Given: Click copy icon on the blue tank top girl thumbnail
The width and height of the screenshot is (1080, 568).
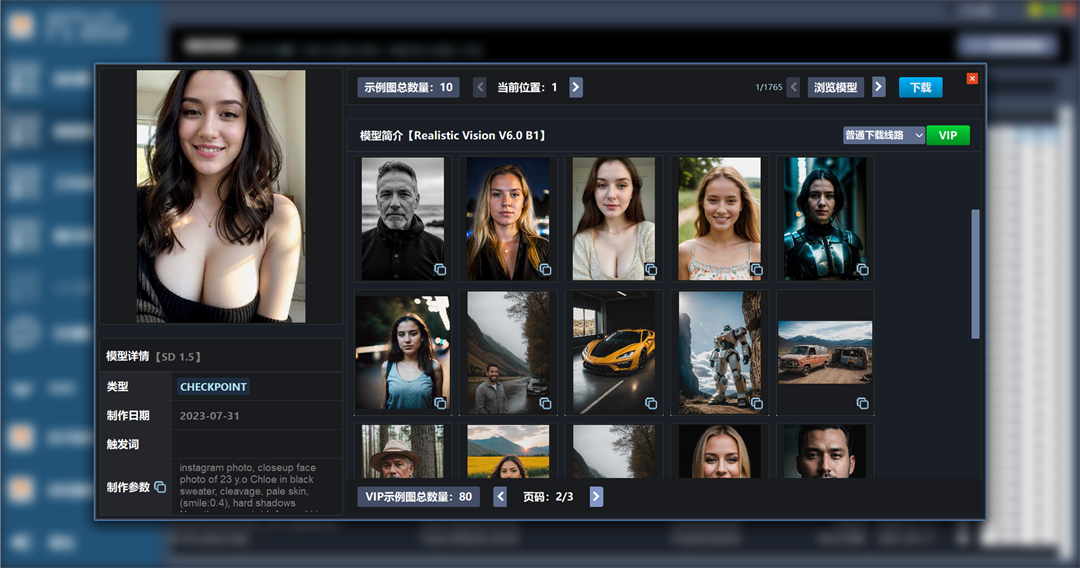Looking at the screenshot, I should (x=439, y=403).
